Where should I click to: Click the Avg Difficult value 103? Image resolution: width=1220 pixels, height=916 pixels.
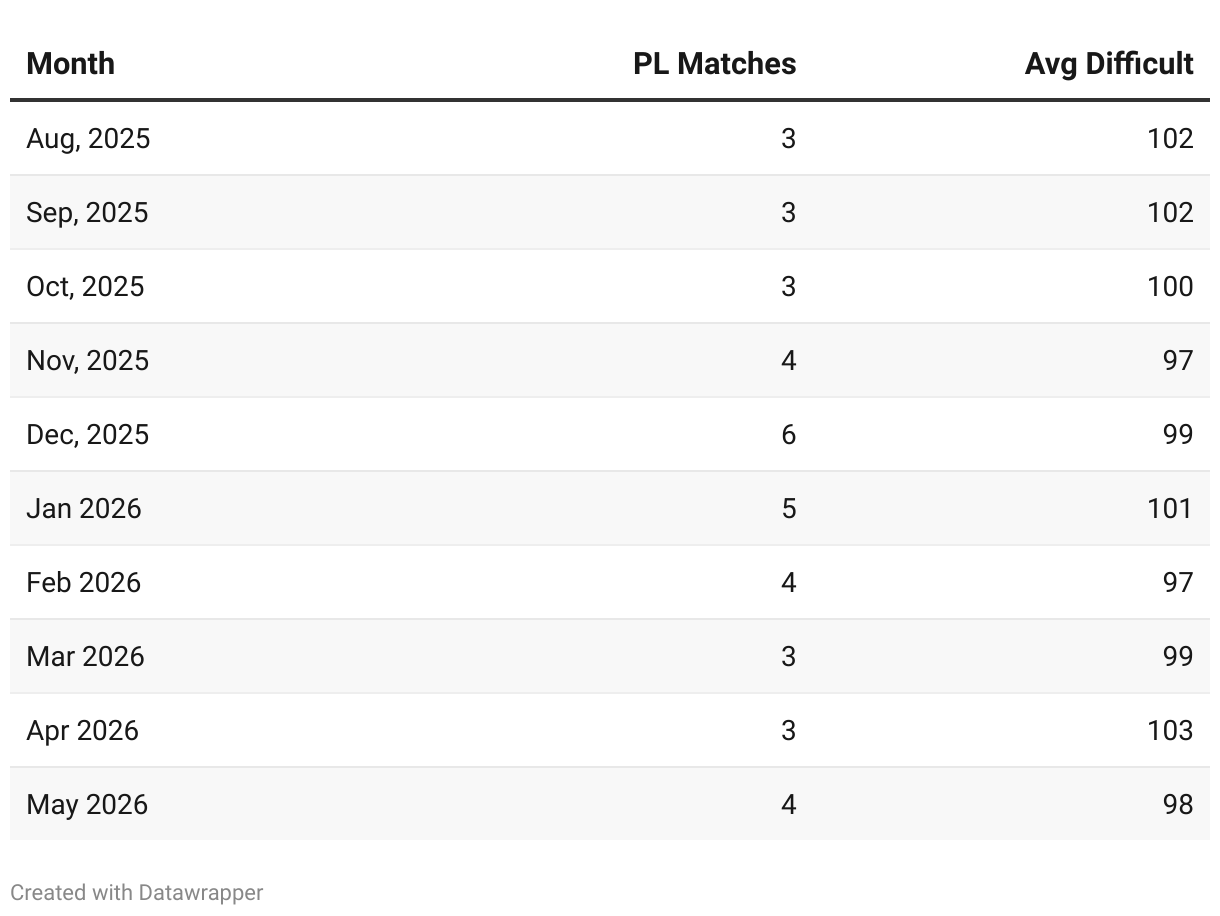coord(1170,730)
